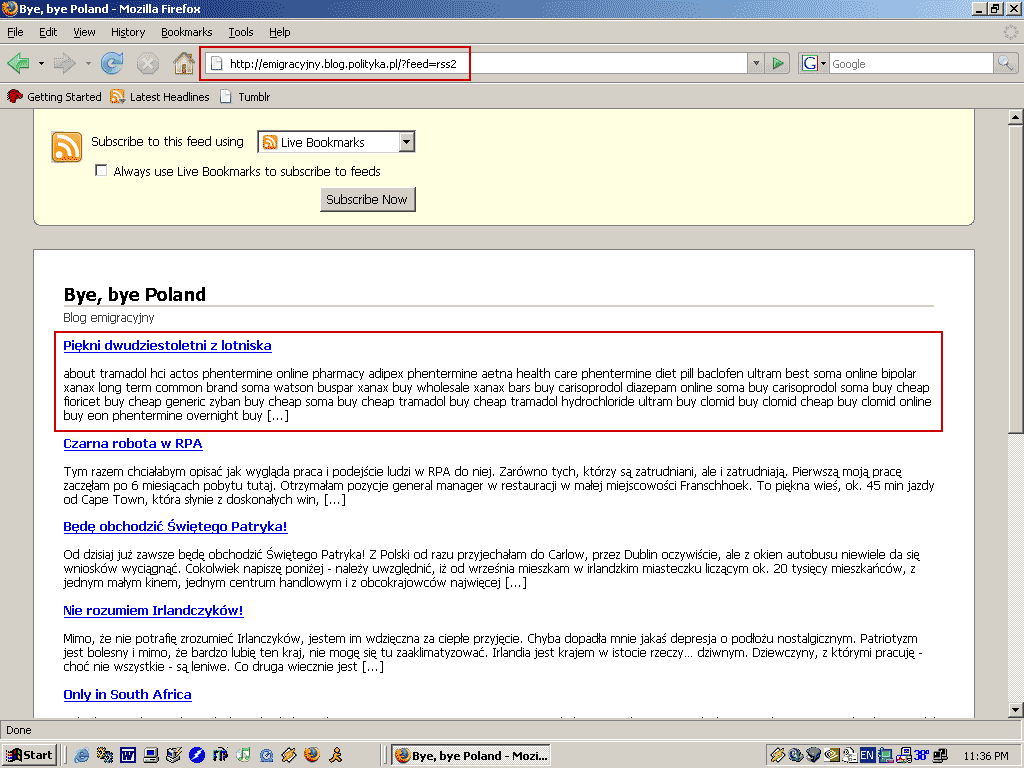This screenshot has height=768, width=1024.
Task: Click inside the Google search field
Action: [x=908, y=64]
